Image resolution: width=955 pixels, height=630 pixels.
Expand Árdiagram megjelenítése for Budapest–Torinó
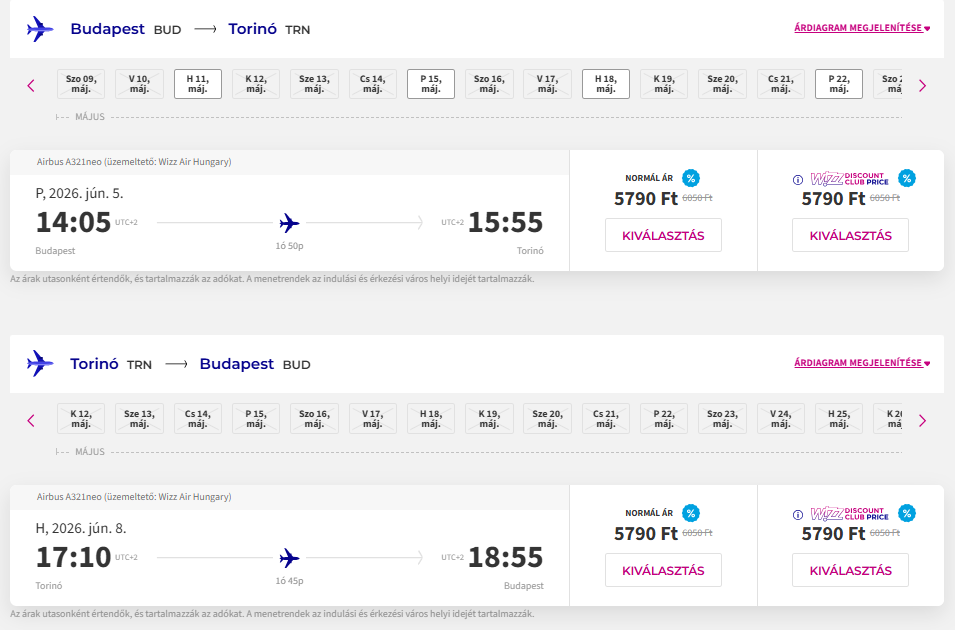[x=862, y=28]
